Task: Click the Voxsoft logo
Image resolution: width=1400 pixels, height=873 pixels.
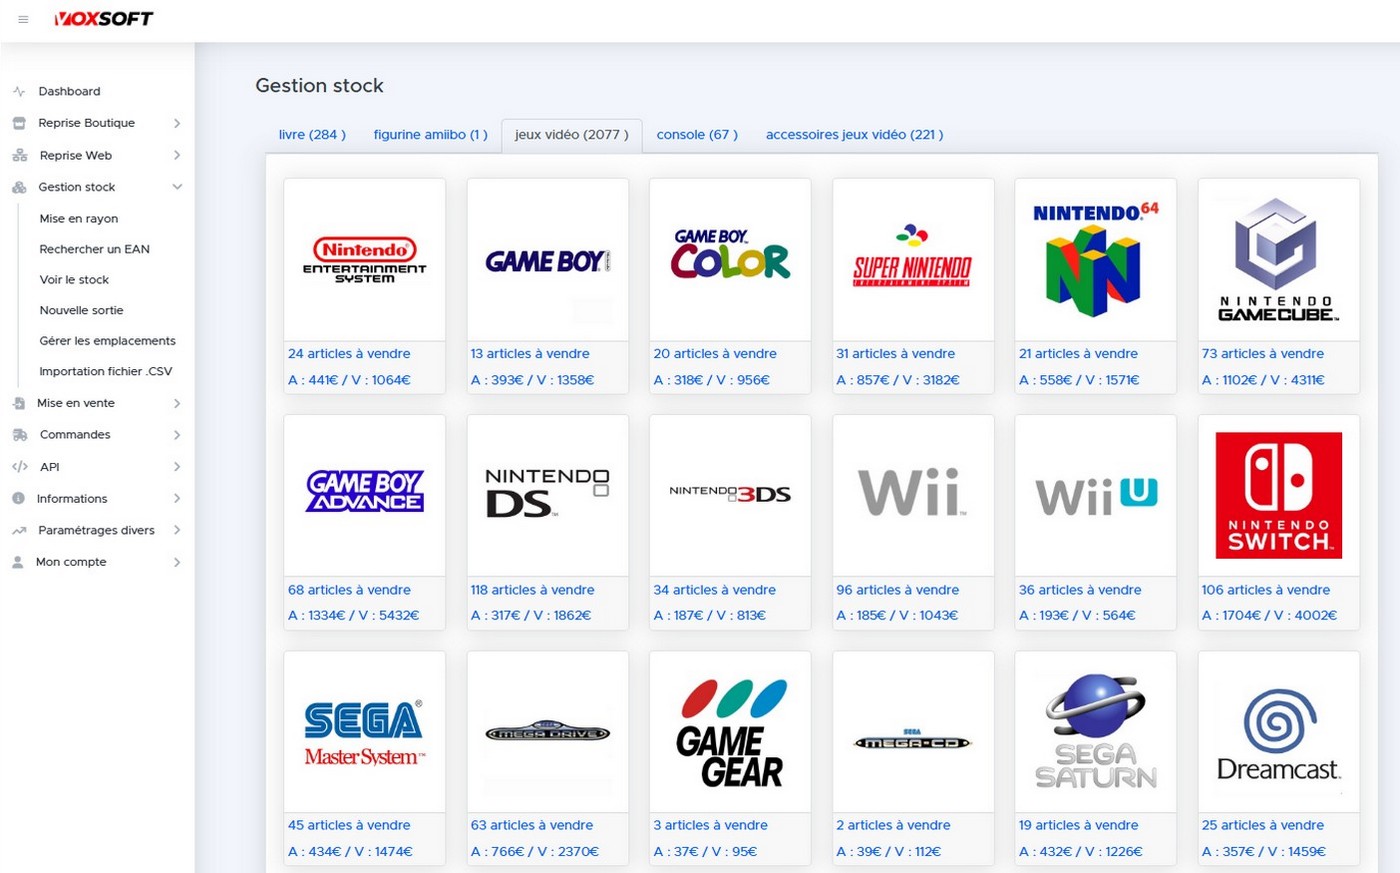Action: [x=104, y=19]
